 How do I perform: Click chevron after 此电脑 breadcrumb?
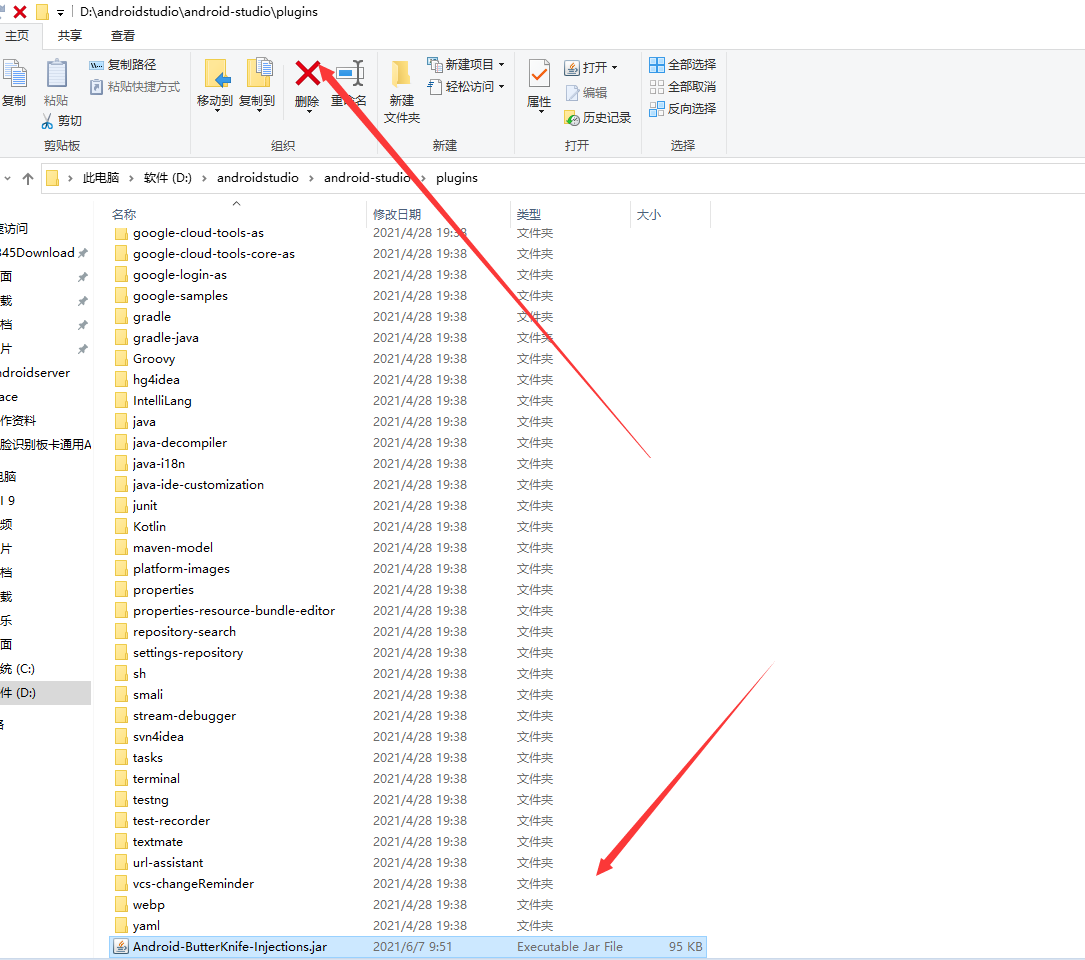point(131,179)
